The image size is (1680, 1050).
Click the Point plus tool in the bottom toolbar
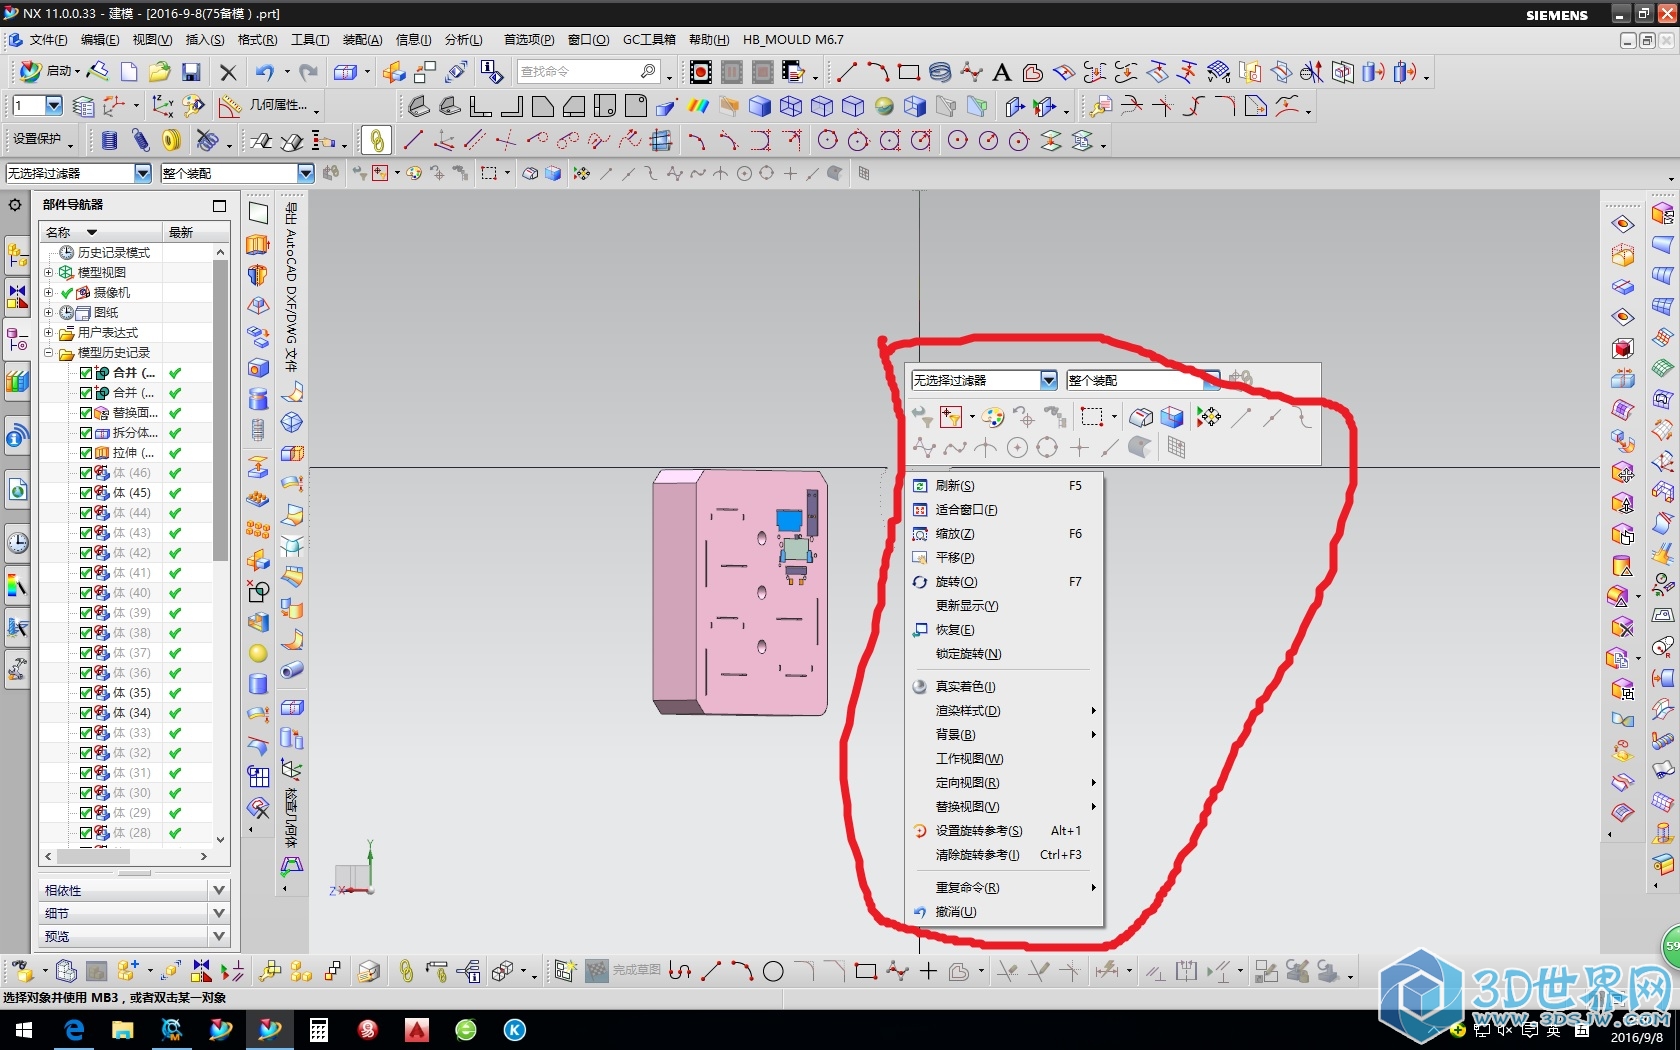coord(928,971)
